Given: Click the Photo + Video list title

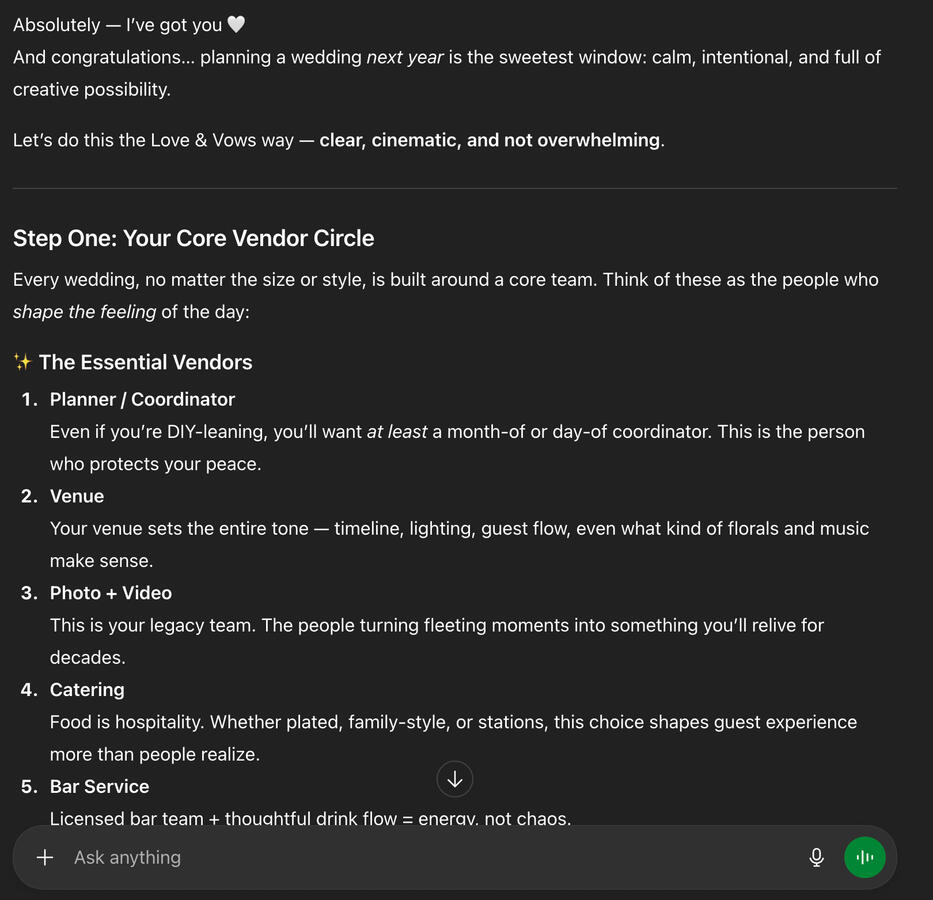Looking at the screenshot, I should 111,593.
